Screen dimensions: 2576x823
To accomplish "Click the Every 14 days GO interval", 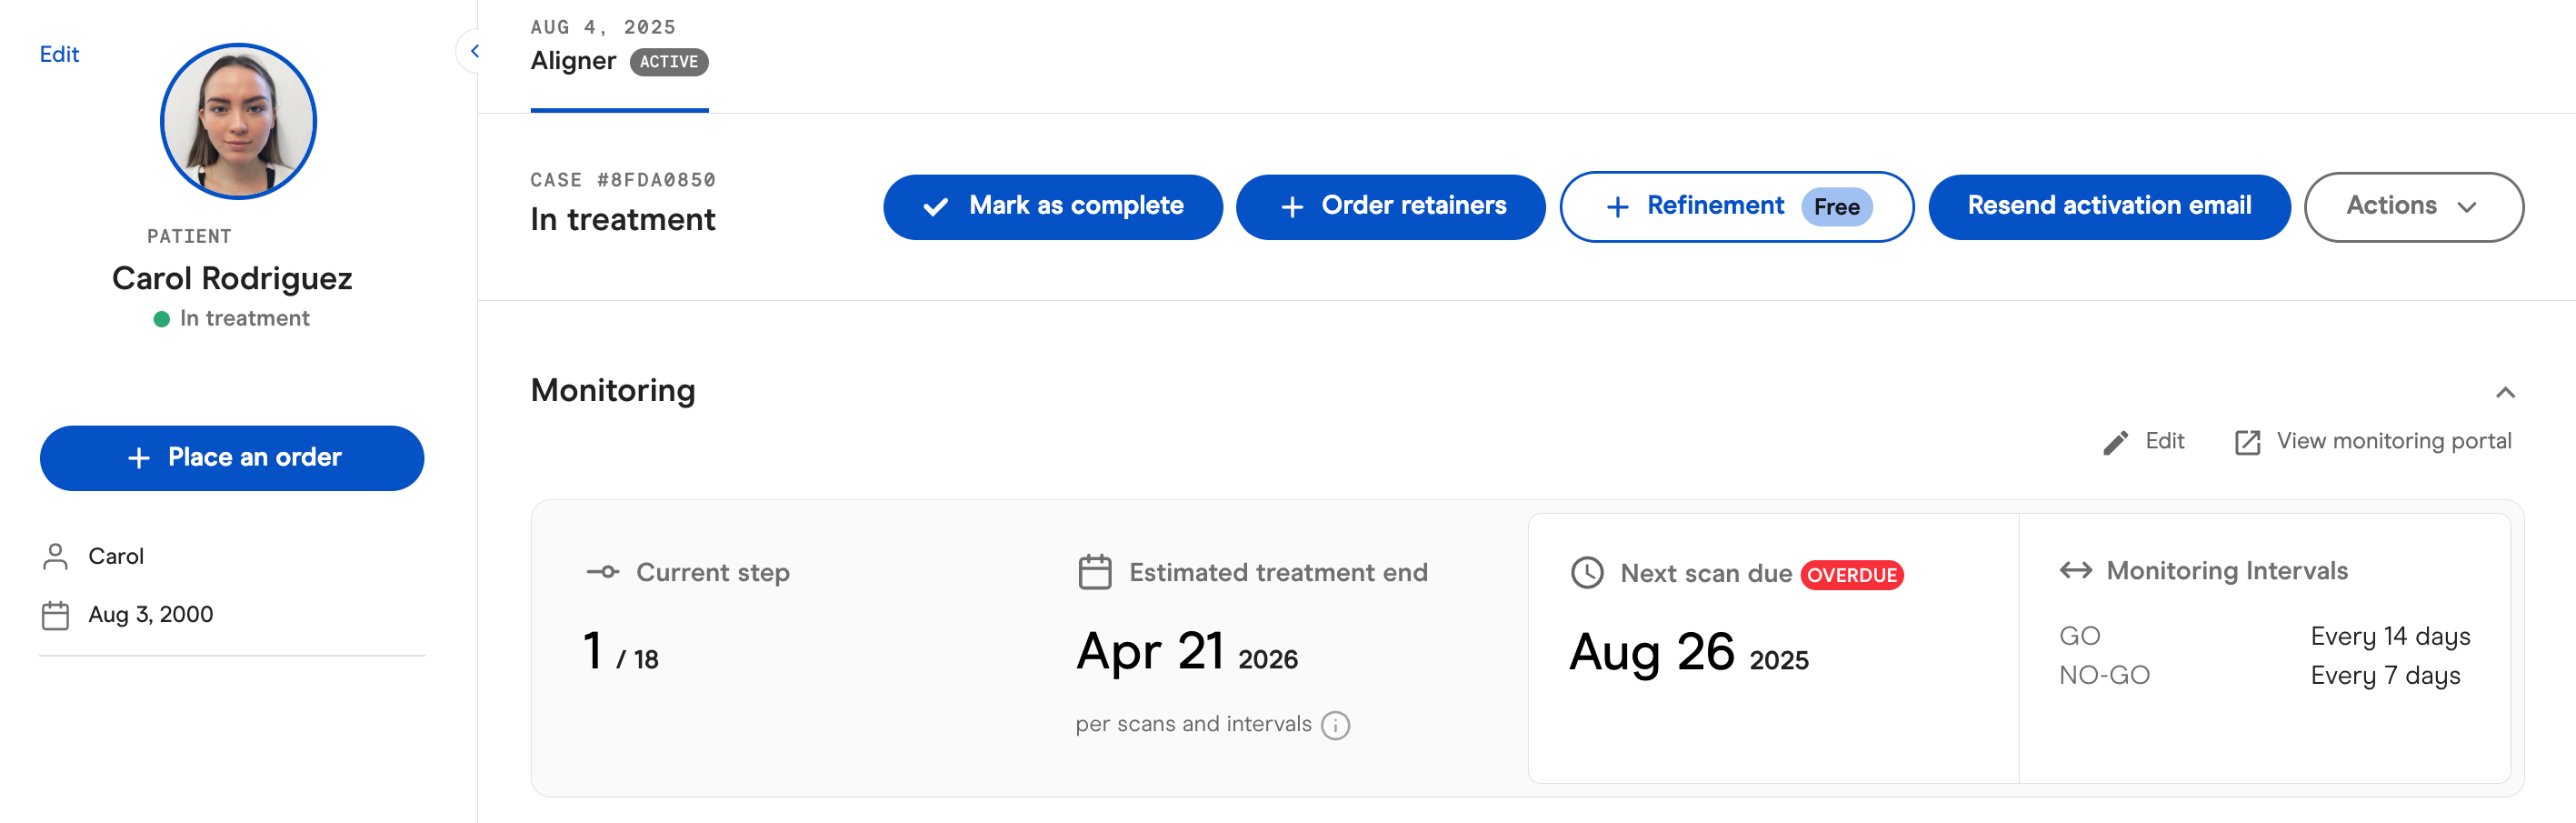I will point(2390,637).
